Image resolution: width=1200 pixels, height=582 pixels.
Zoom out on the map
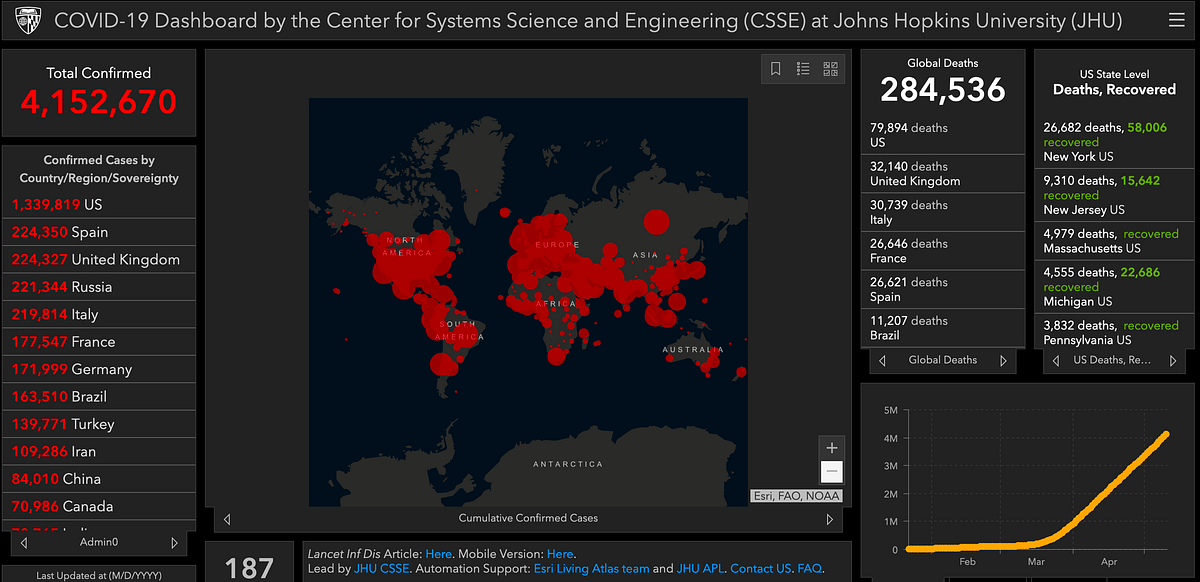point(831,472)
